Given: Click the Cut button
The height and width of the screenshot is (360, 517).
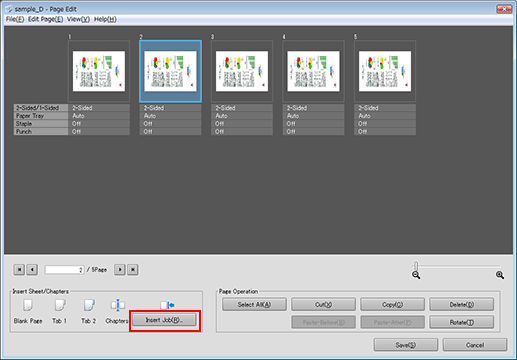Looking at the screenshot, I should click(323, 304).
